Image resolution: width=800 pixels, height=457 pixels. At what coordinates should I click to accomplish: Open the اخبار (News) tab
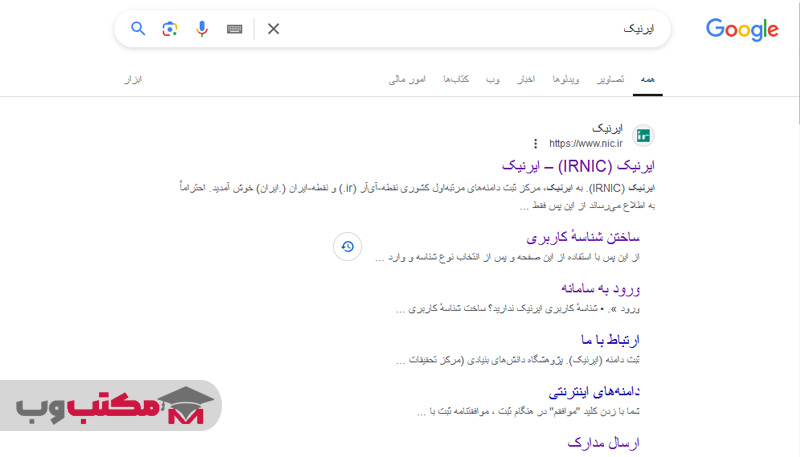tap(526, 79)
